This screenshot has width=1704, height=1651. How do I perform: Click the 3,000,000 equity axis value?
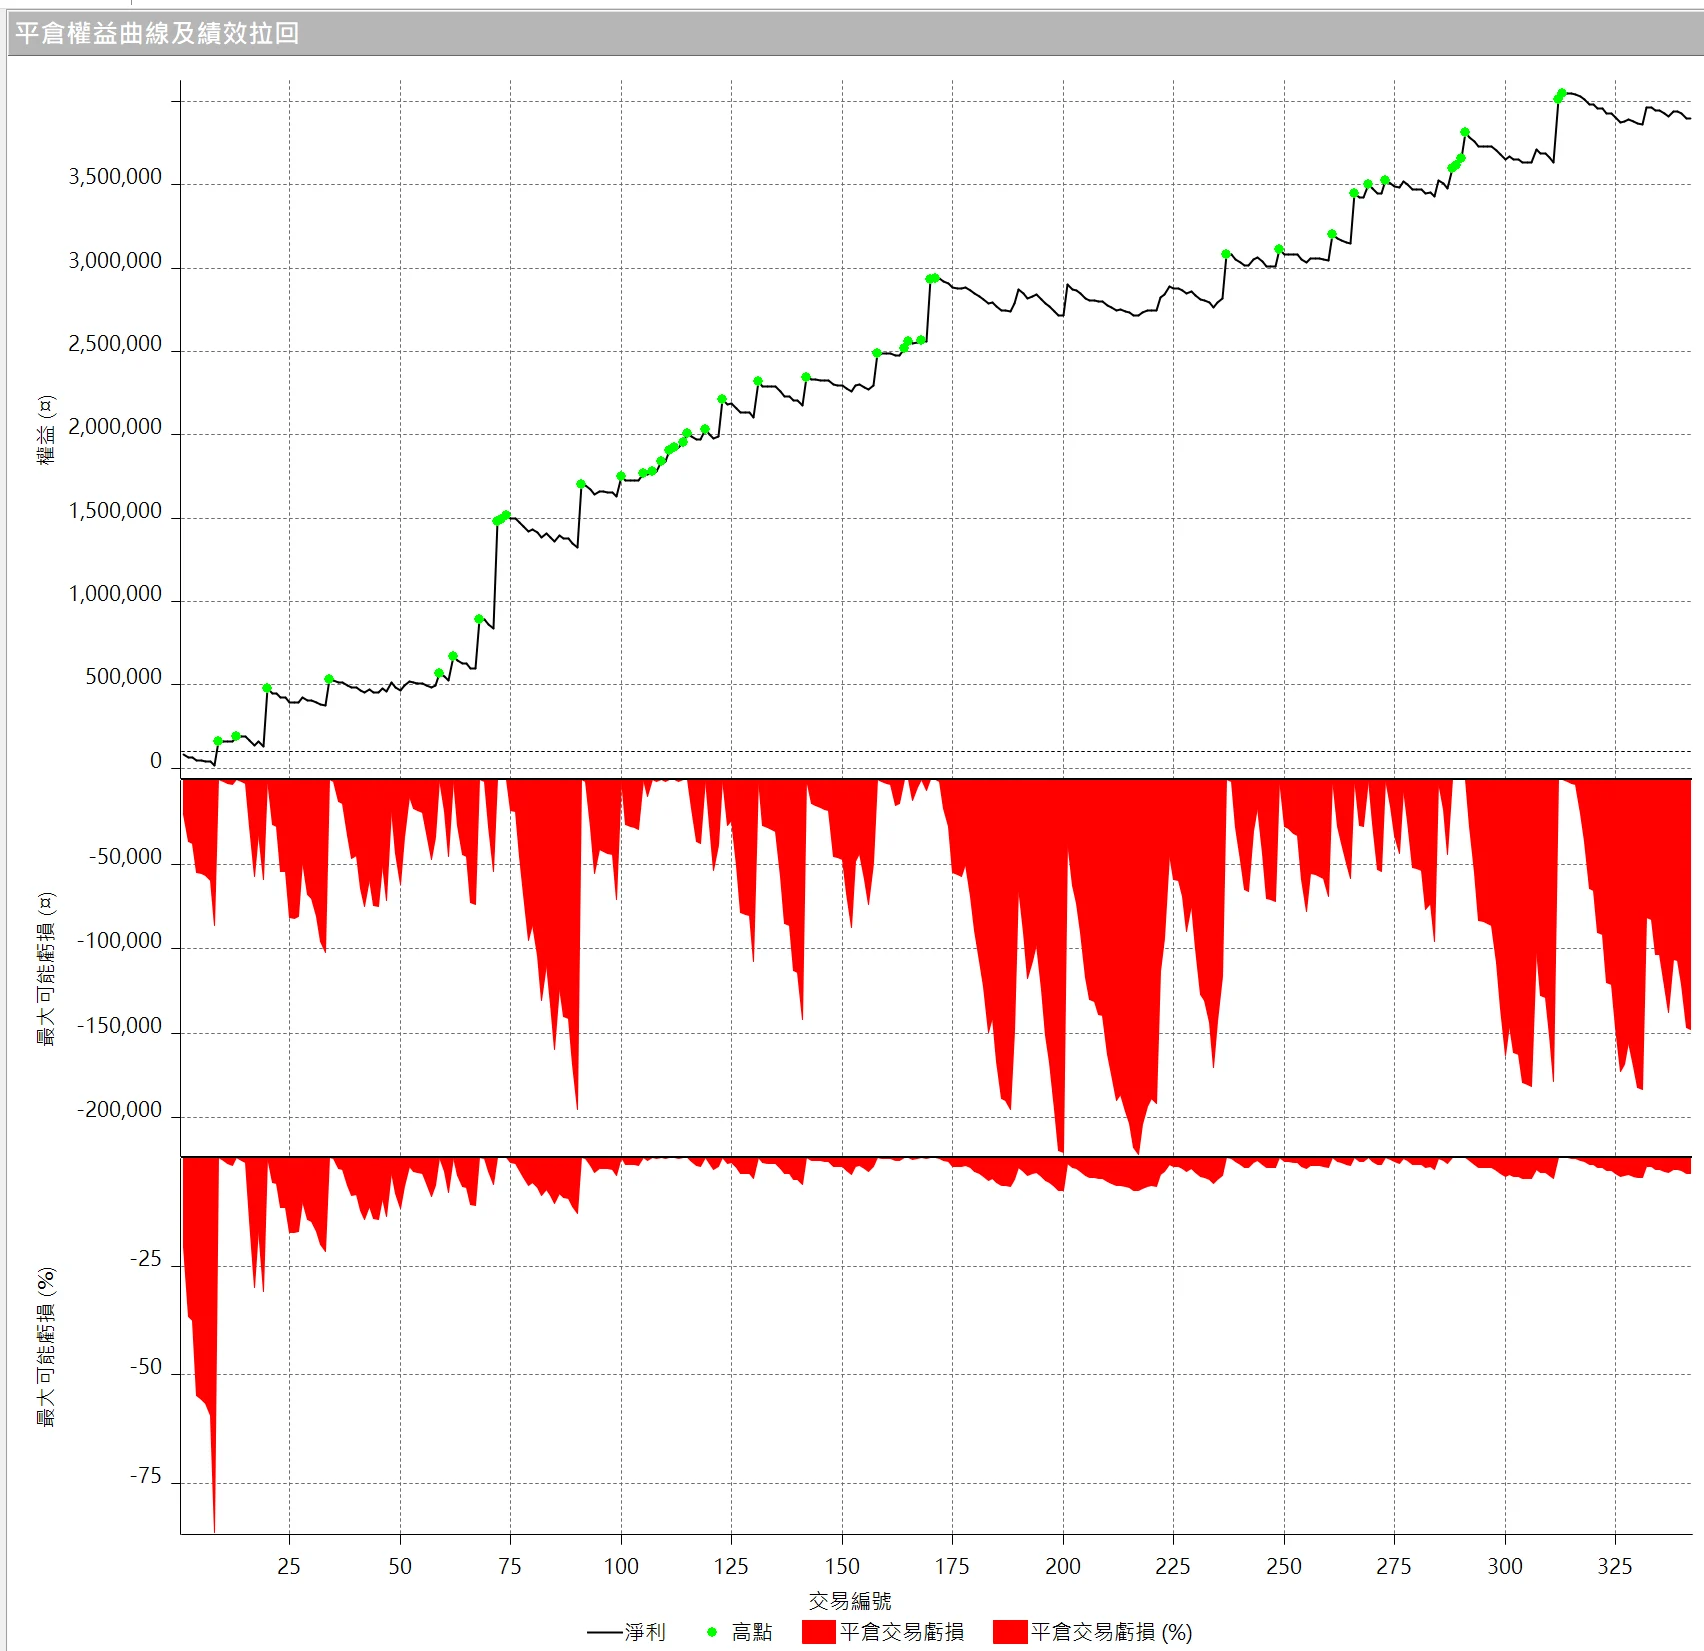pos(115,262)
